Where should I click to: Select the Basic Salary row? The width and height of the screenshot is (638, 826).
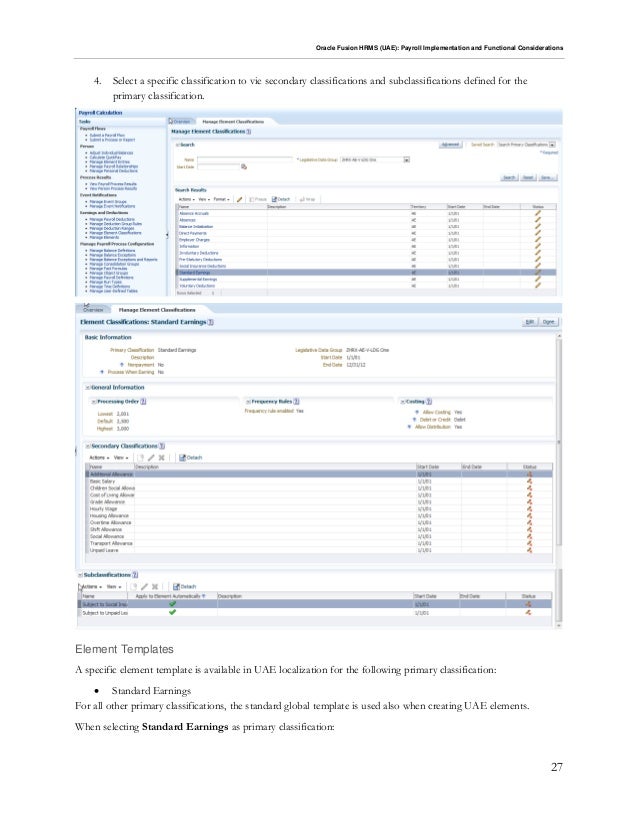319,481
